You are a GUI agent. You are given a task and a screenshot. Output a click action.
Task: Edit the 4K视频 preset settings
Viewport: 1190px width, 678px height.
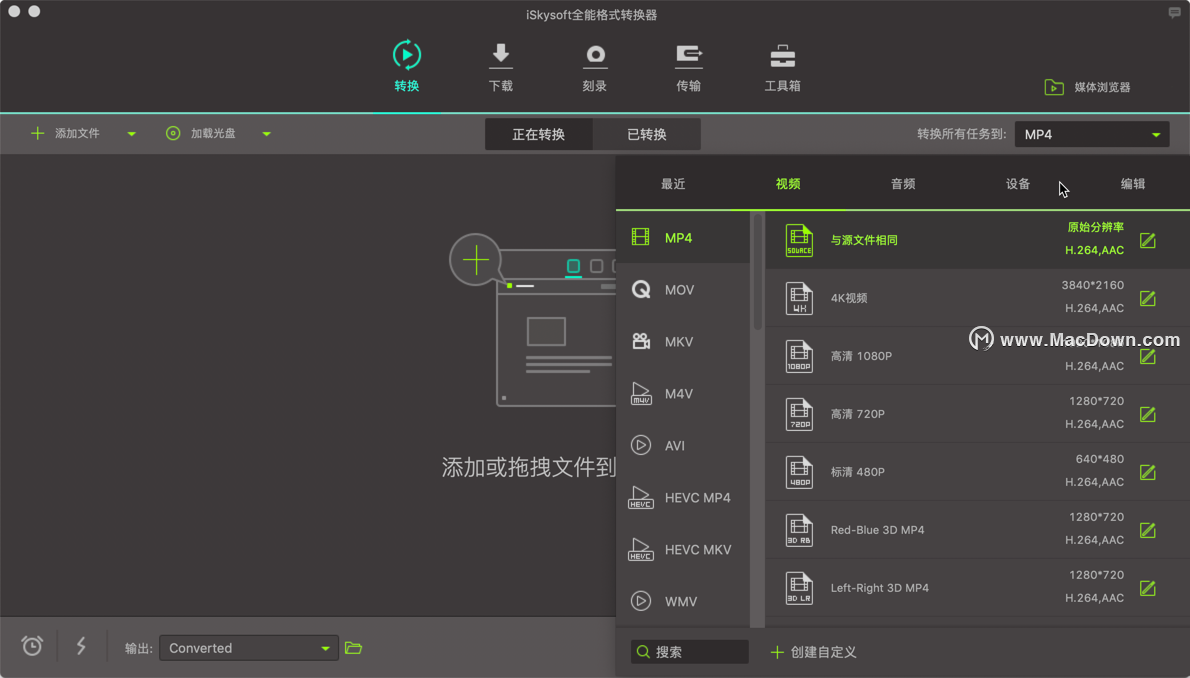1148,298
